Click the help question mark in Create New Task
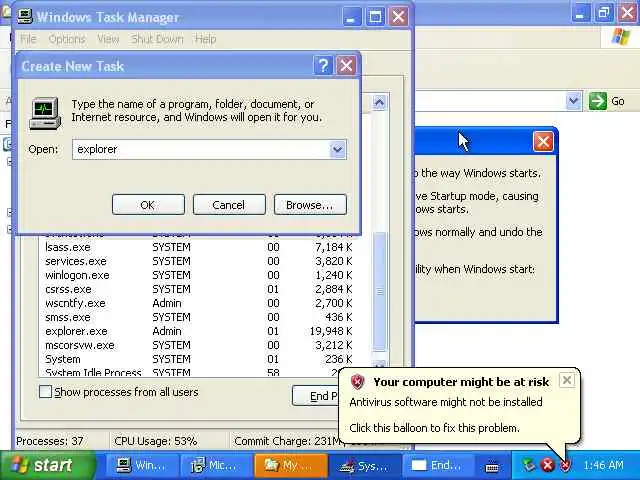Image resolution: width=640 pixels, height=480 pixels. pos(323,65)
